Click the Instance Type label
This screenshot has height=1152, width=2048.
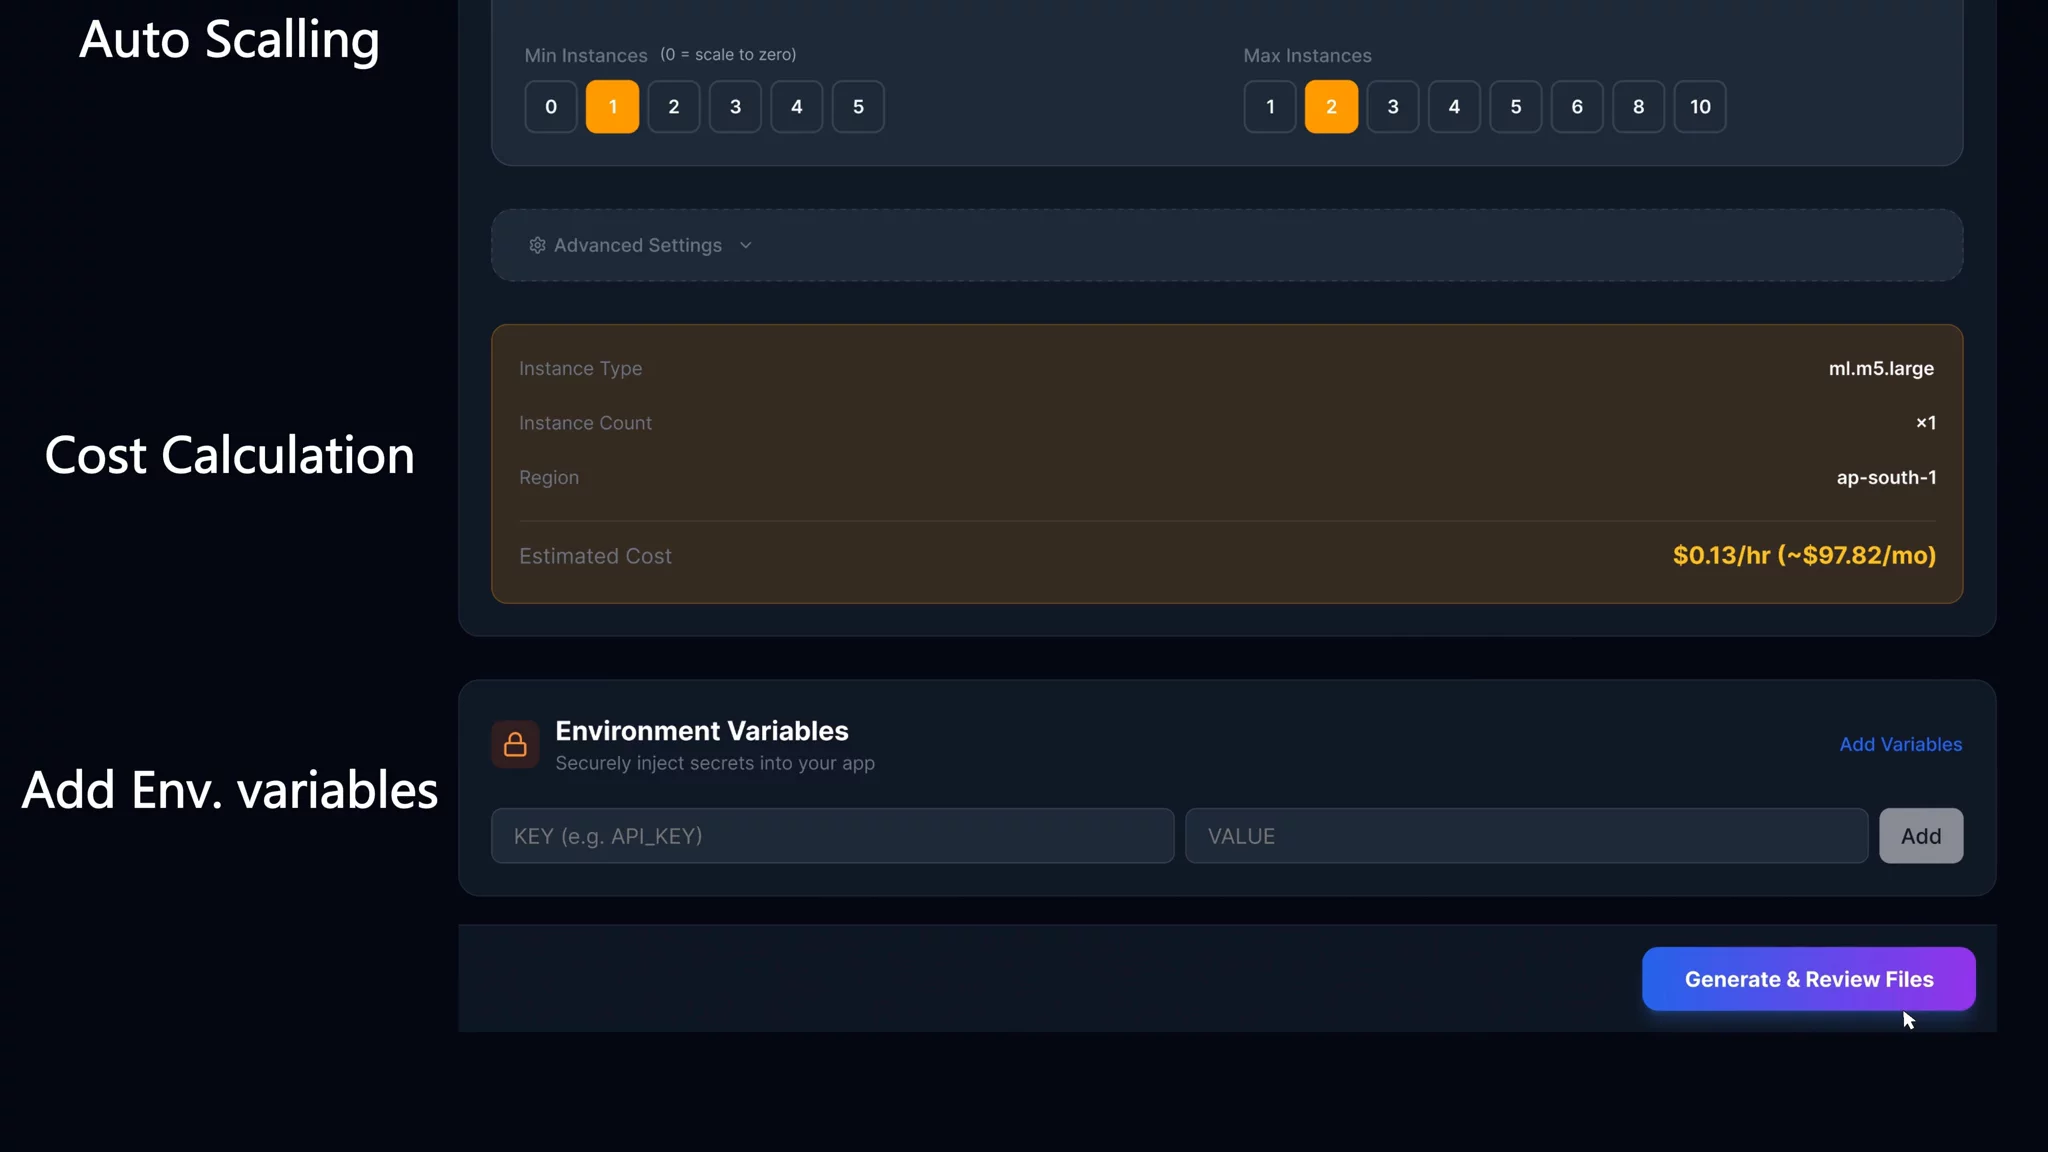click(x=580, y=368)
